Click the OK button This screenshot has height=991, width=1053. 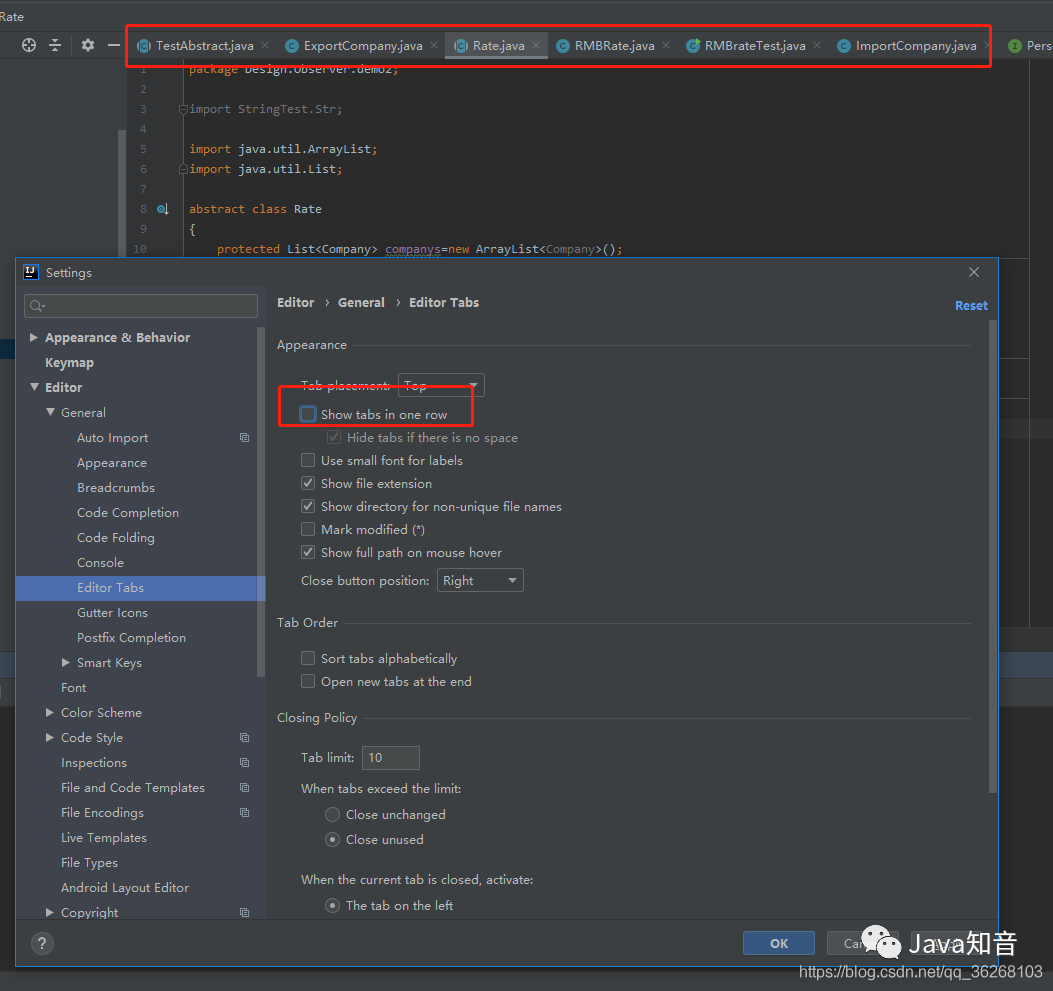779,943
